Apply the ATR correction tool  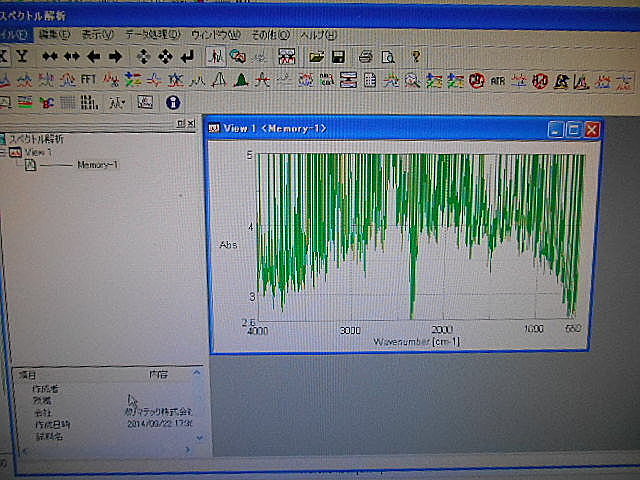coord(498,81)
